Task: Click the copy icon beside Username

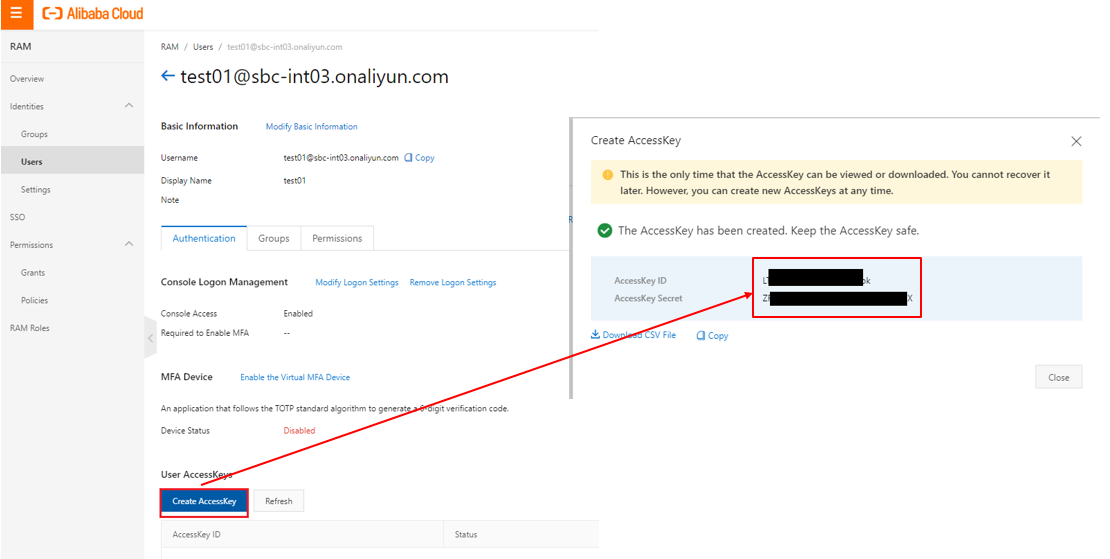Action: pos(408,158)
